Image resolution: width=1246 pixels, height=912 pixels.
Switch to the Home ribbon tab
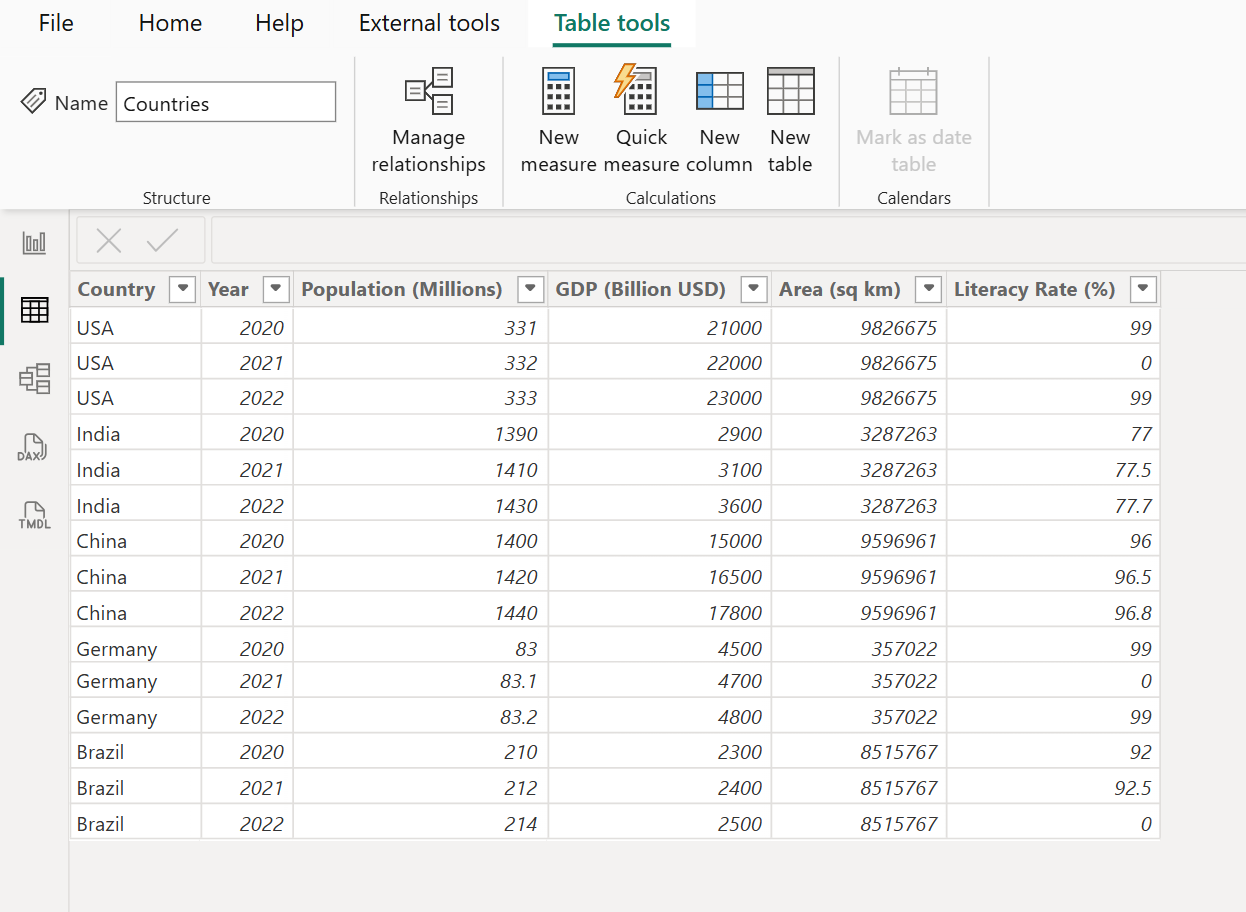pos(169,23)
